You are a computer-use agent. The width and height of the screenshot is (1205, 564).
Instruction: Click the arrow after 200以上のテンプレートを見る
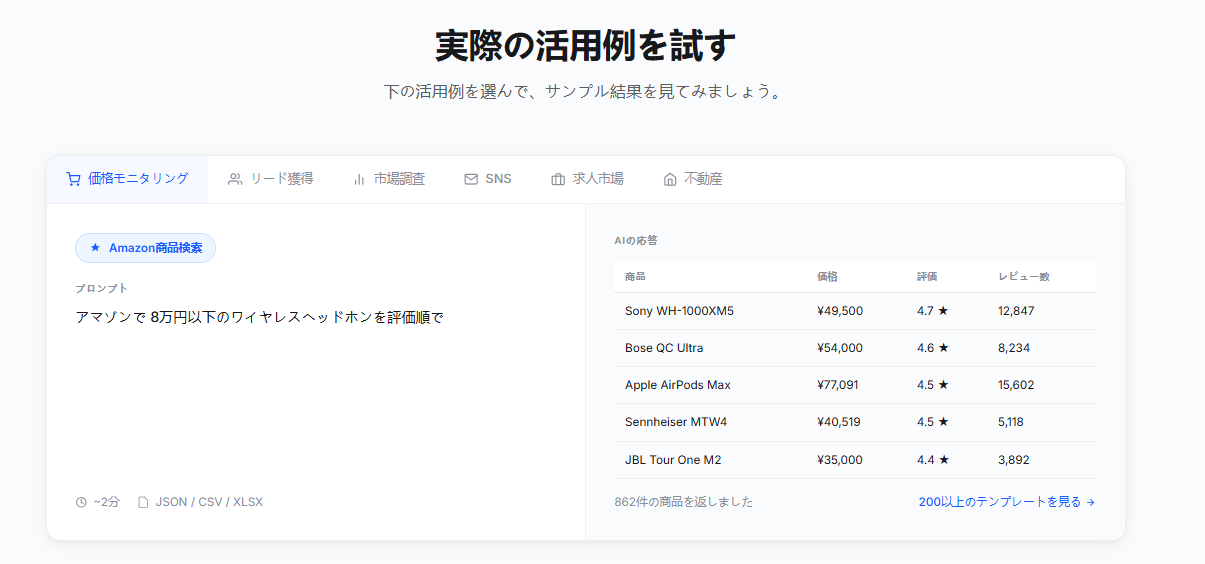1090,502
